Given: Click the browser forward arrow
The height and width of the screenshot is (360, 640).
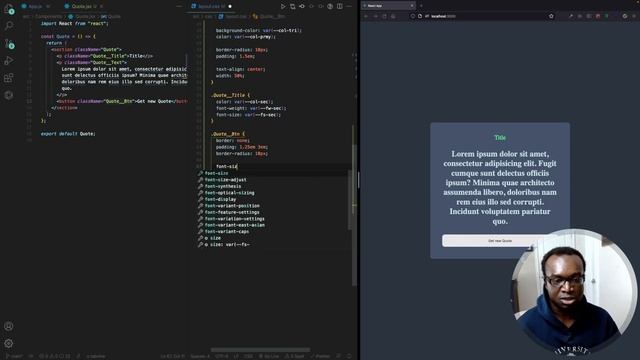Looking at the screenshot, I should [376, 16].
